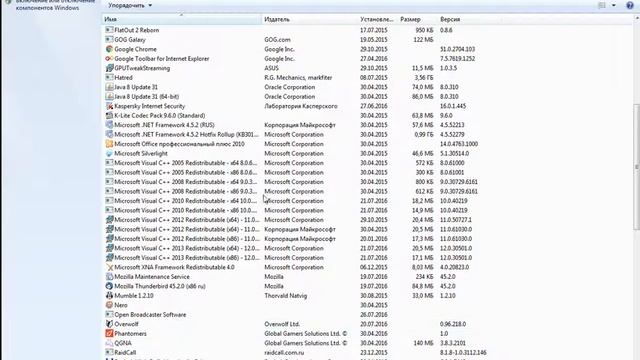Click version 14.0.4763.1000 cell
The width and height of the screenshot is (640, 360).
pos(459,144)
